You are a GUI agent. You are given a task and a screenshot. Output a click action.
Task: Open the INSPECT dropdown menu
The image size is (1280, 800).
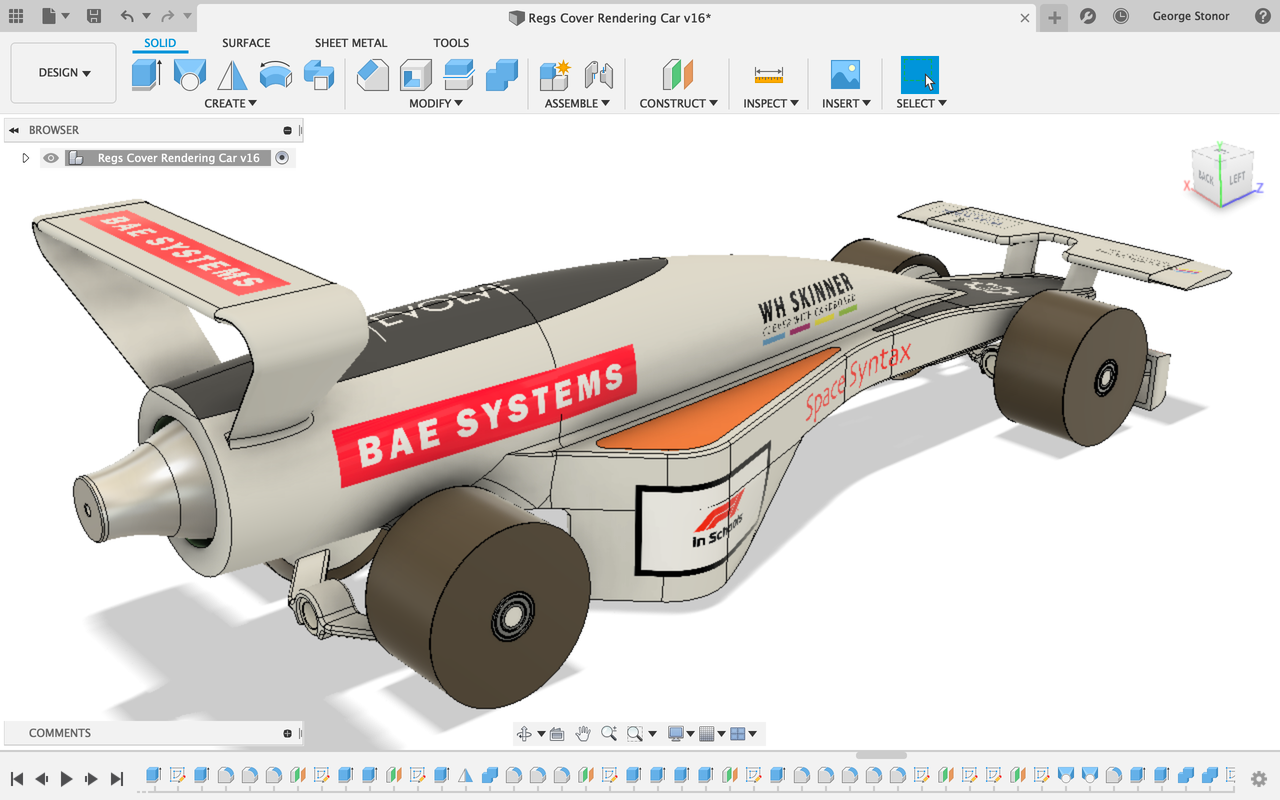click(771, 103)
